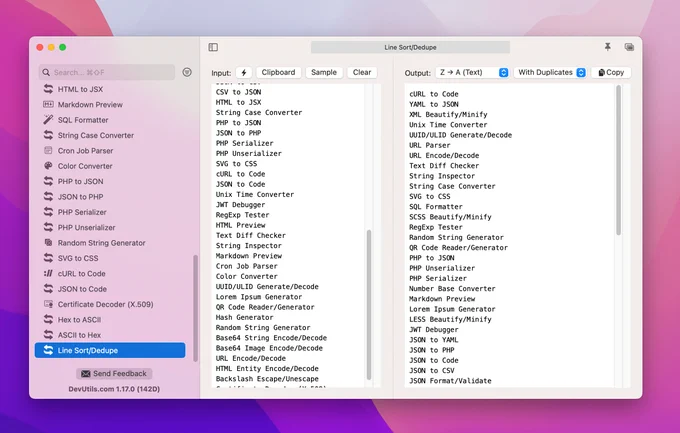Click the ASCII to Hex icon
This screenshot has width=680, height=433.
(x=48, y=335)
